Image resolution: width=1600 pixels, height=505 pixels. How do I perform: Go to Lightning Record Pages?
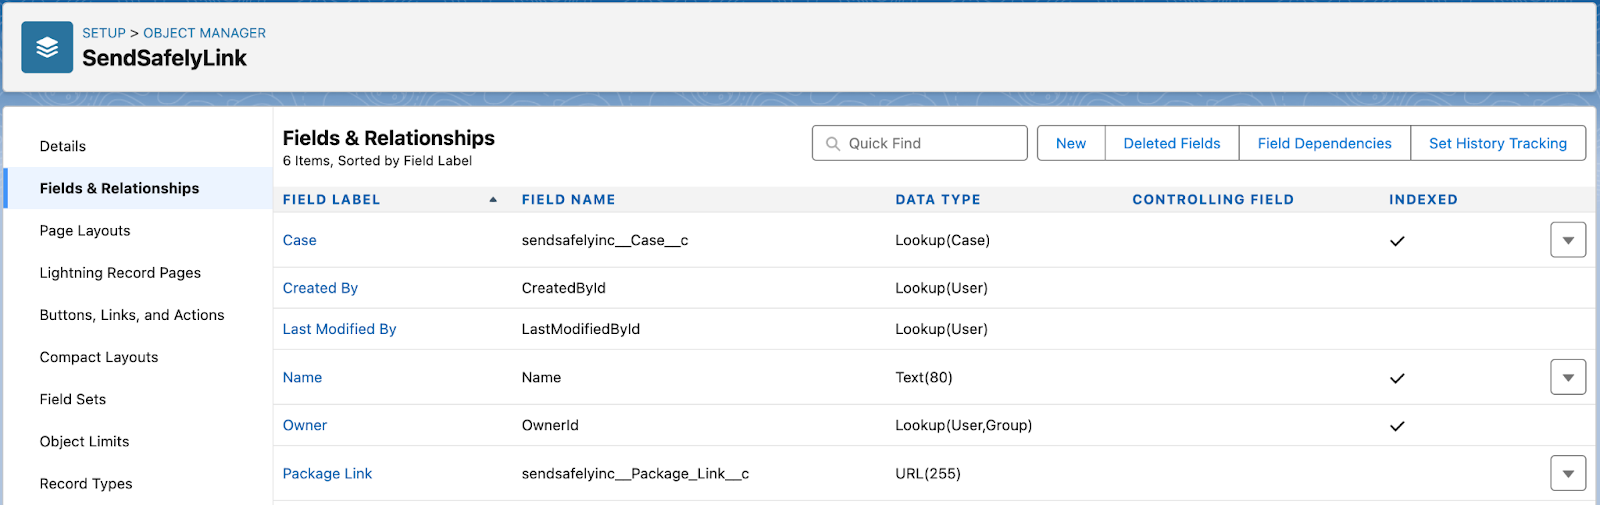pyautogui.click(x=120, y=272)
